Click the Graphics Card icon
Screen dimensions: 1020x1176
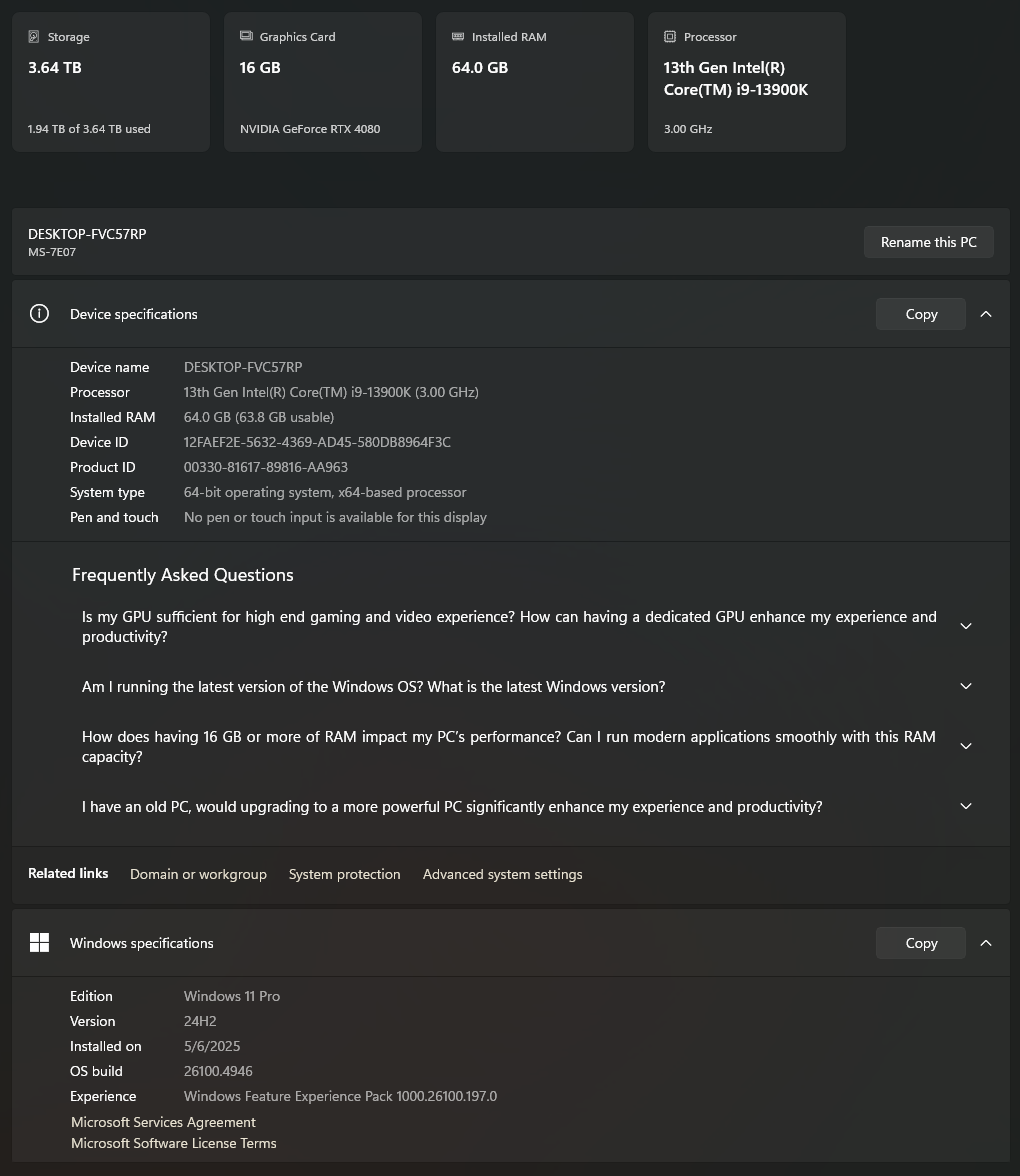pyautogui.click(x=246, y=36)
